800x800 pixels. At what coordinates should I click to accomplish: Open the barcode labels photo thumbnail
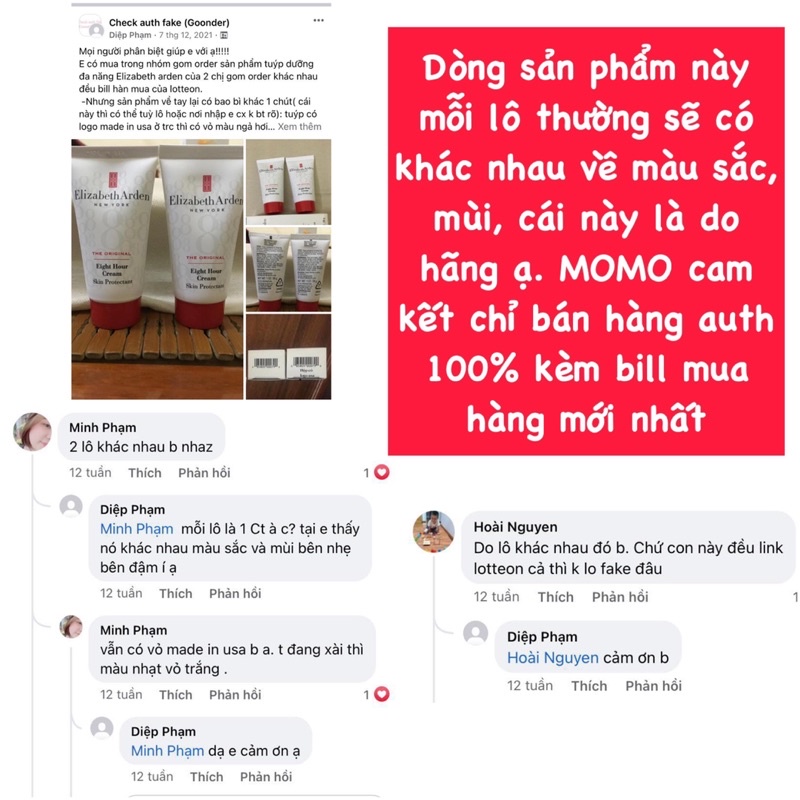(x=288, y=357)
